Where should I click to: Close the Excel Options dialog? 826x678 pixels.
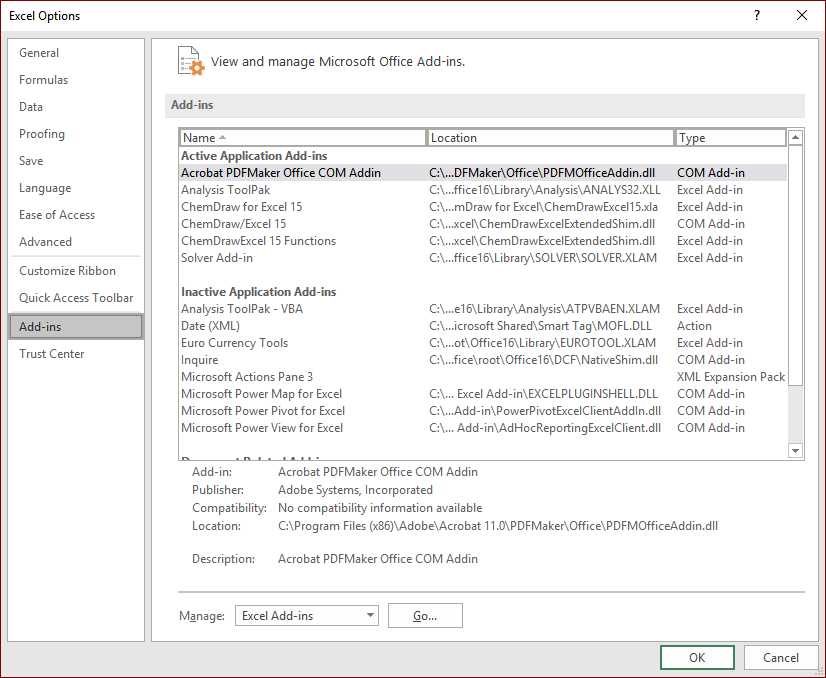[802, 15]
